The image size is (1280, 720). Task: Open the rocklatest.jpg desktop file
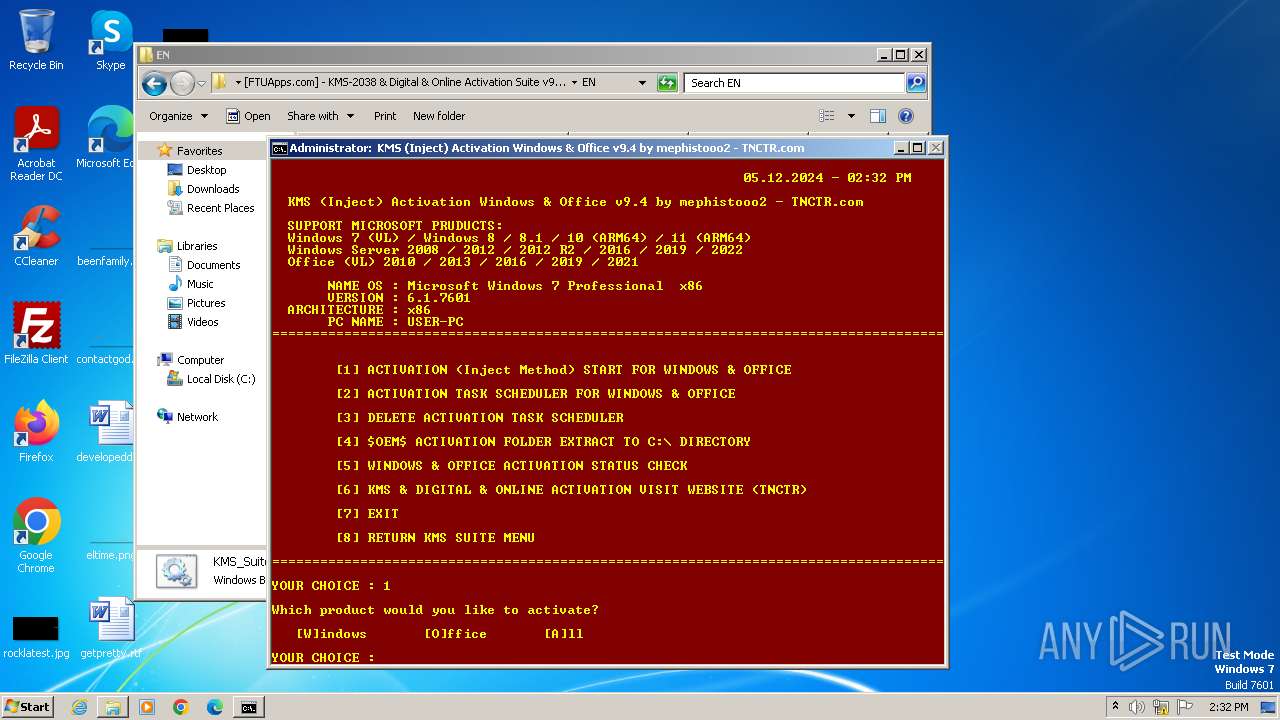(x=36, y=636)
